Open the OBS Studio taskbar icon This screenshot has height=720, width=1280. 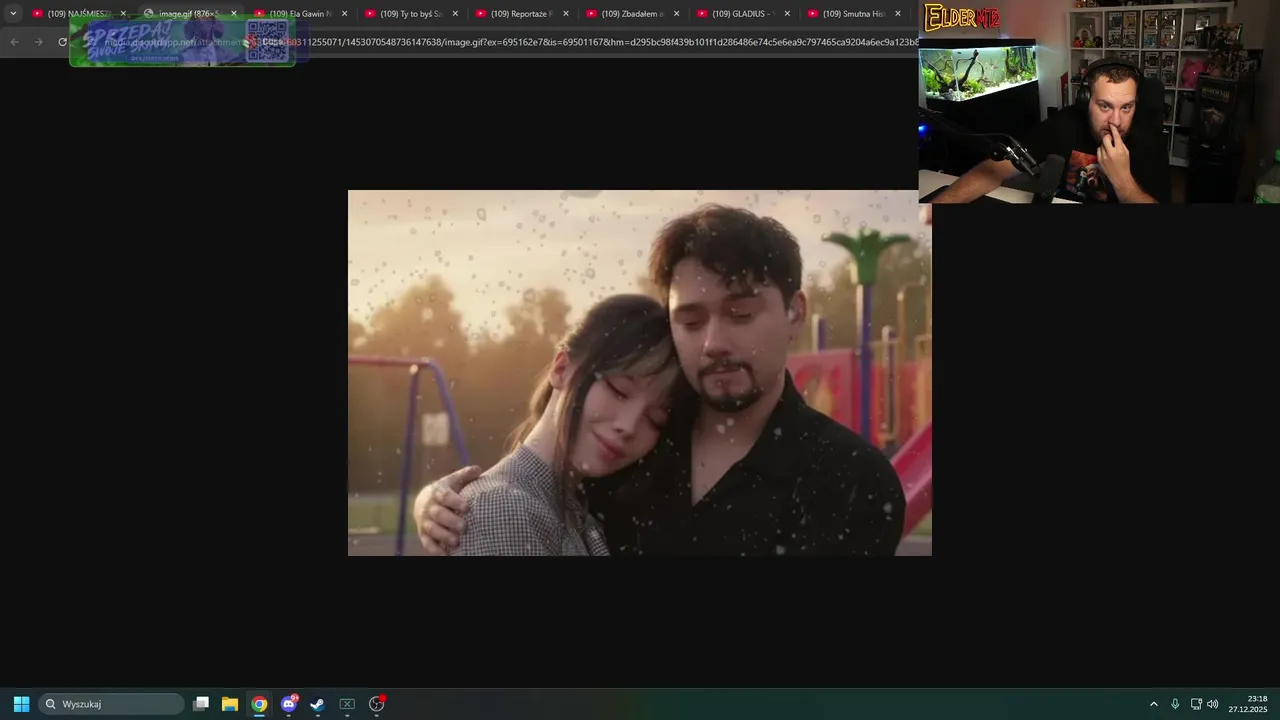(377, 704)
